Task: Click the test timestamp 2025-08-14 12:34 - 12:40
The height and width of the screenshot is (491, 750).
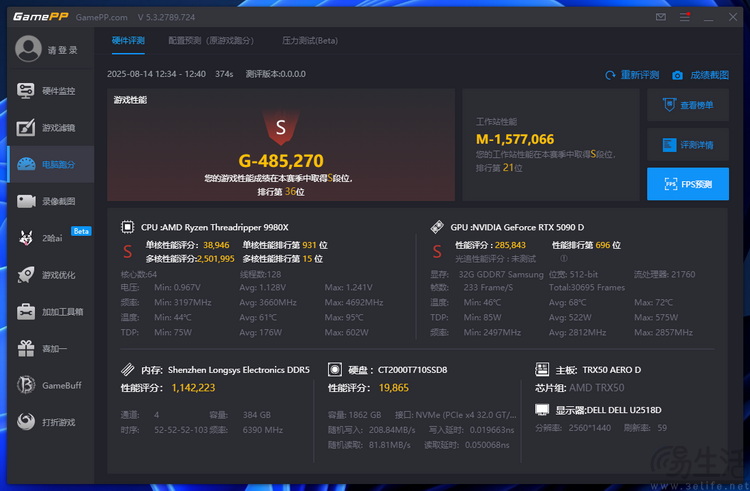Action: point(156,74)
